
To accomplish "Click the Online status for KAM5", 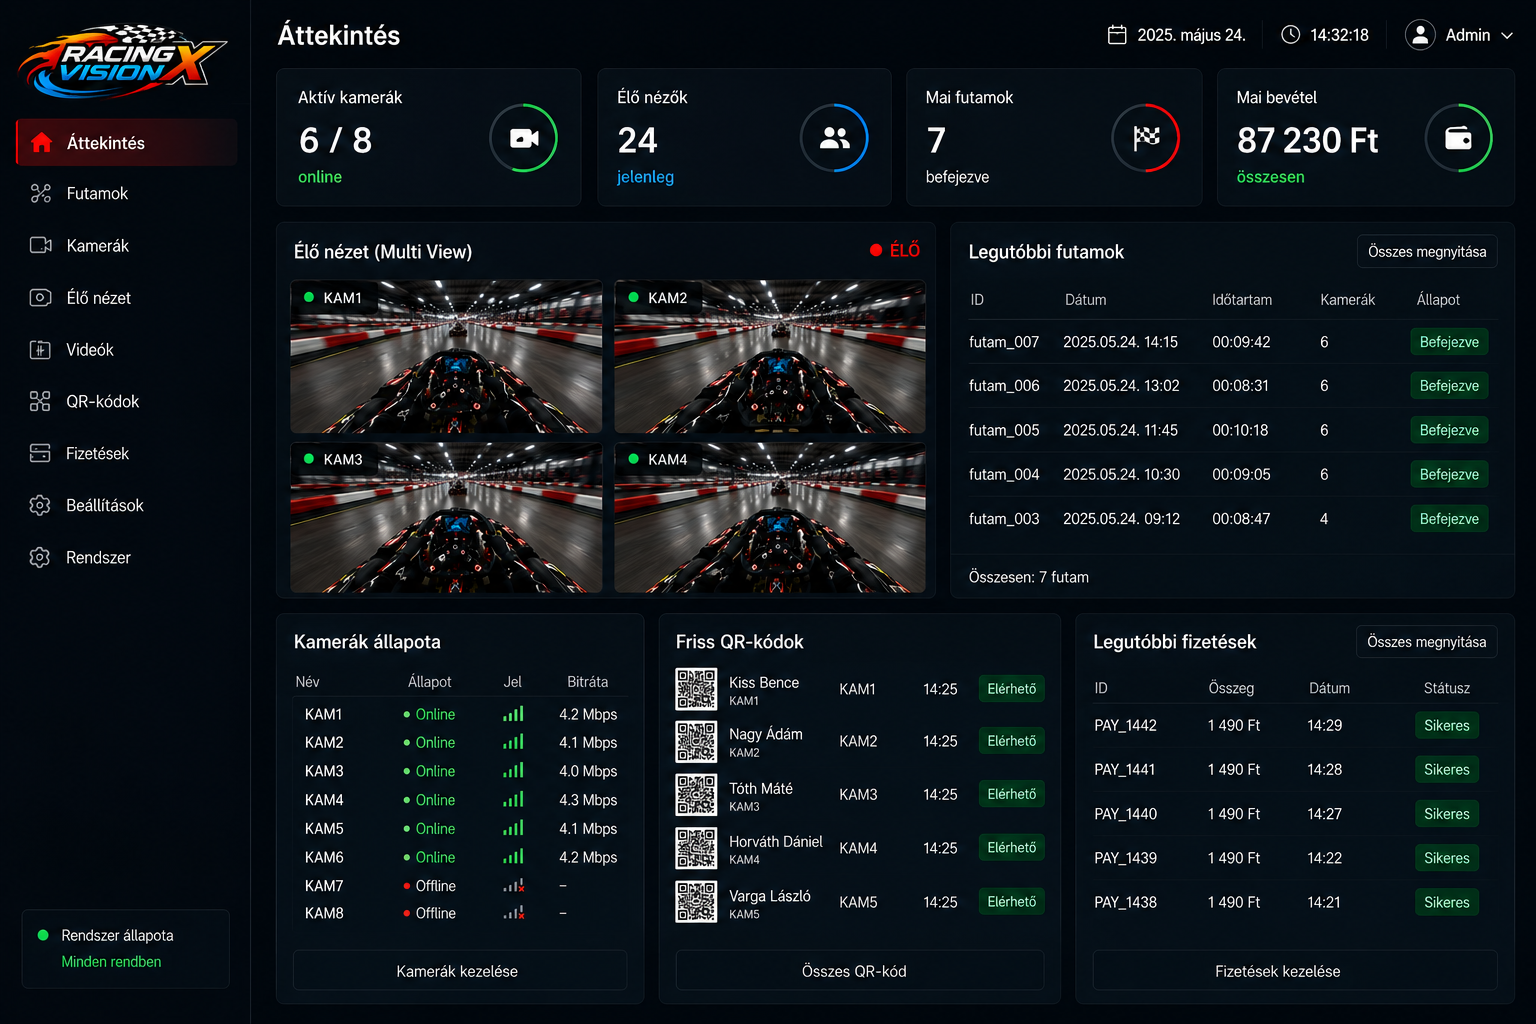I will tap(429, 829).
